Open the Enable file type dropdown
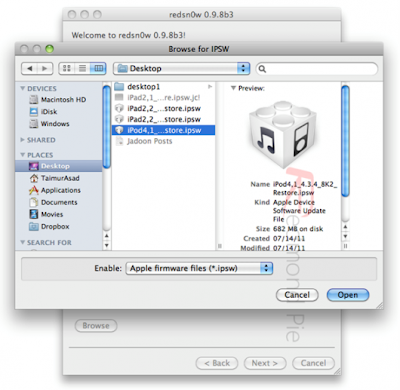 (199, 268)
